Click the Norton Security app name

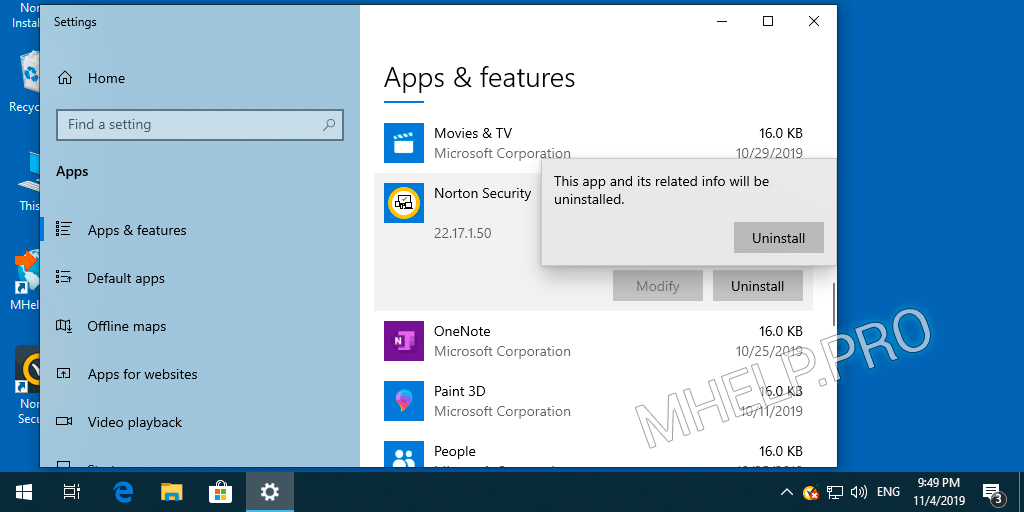pyautogui.click(x=483, y=193)
